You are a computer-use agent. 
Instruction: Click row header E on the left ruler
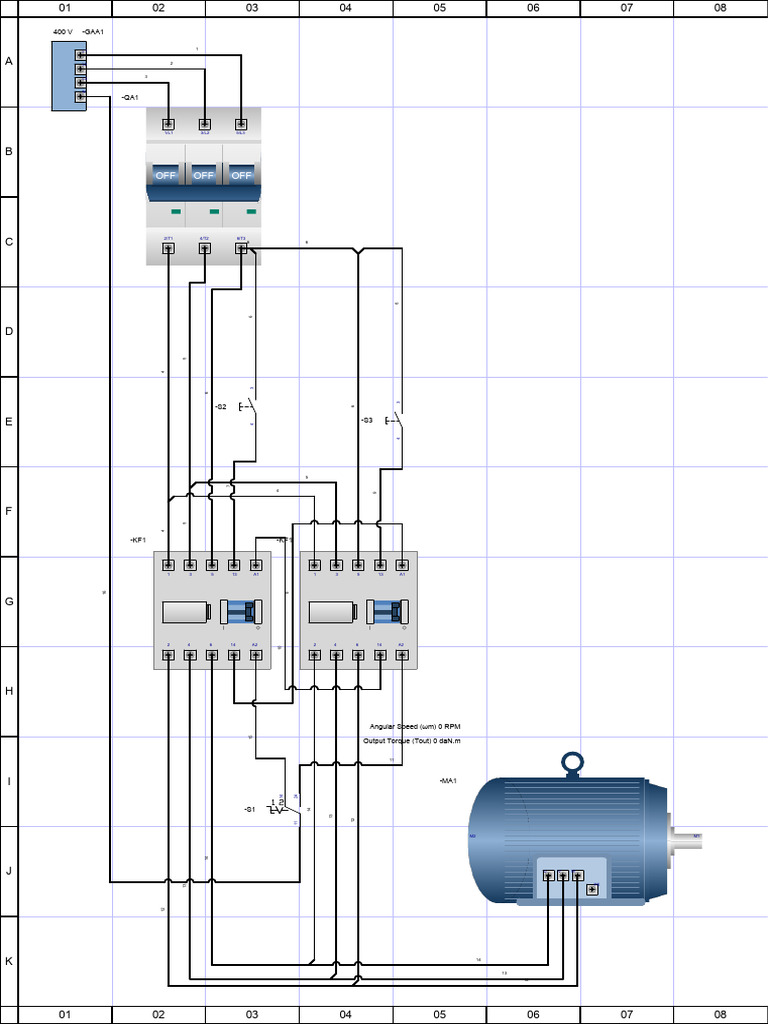tap(9, 421)
